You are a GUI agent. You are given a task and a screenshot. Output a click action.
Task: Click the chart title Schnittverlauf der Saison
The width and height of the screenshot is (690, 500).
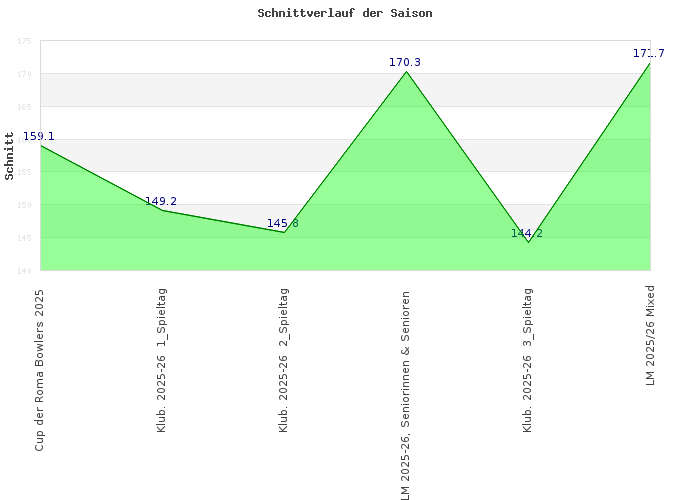click(x=345, y=13)
